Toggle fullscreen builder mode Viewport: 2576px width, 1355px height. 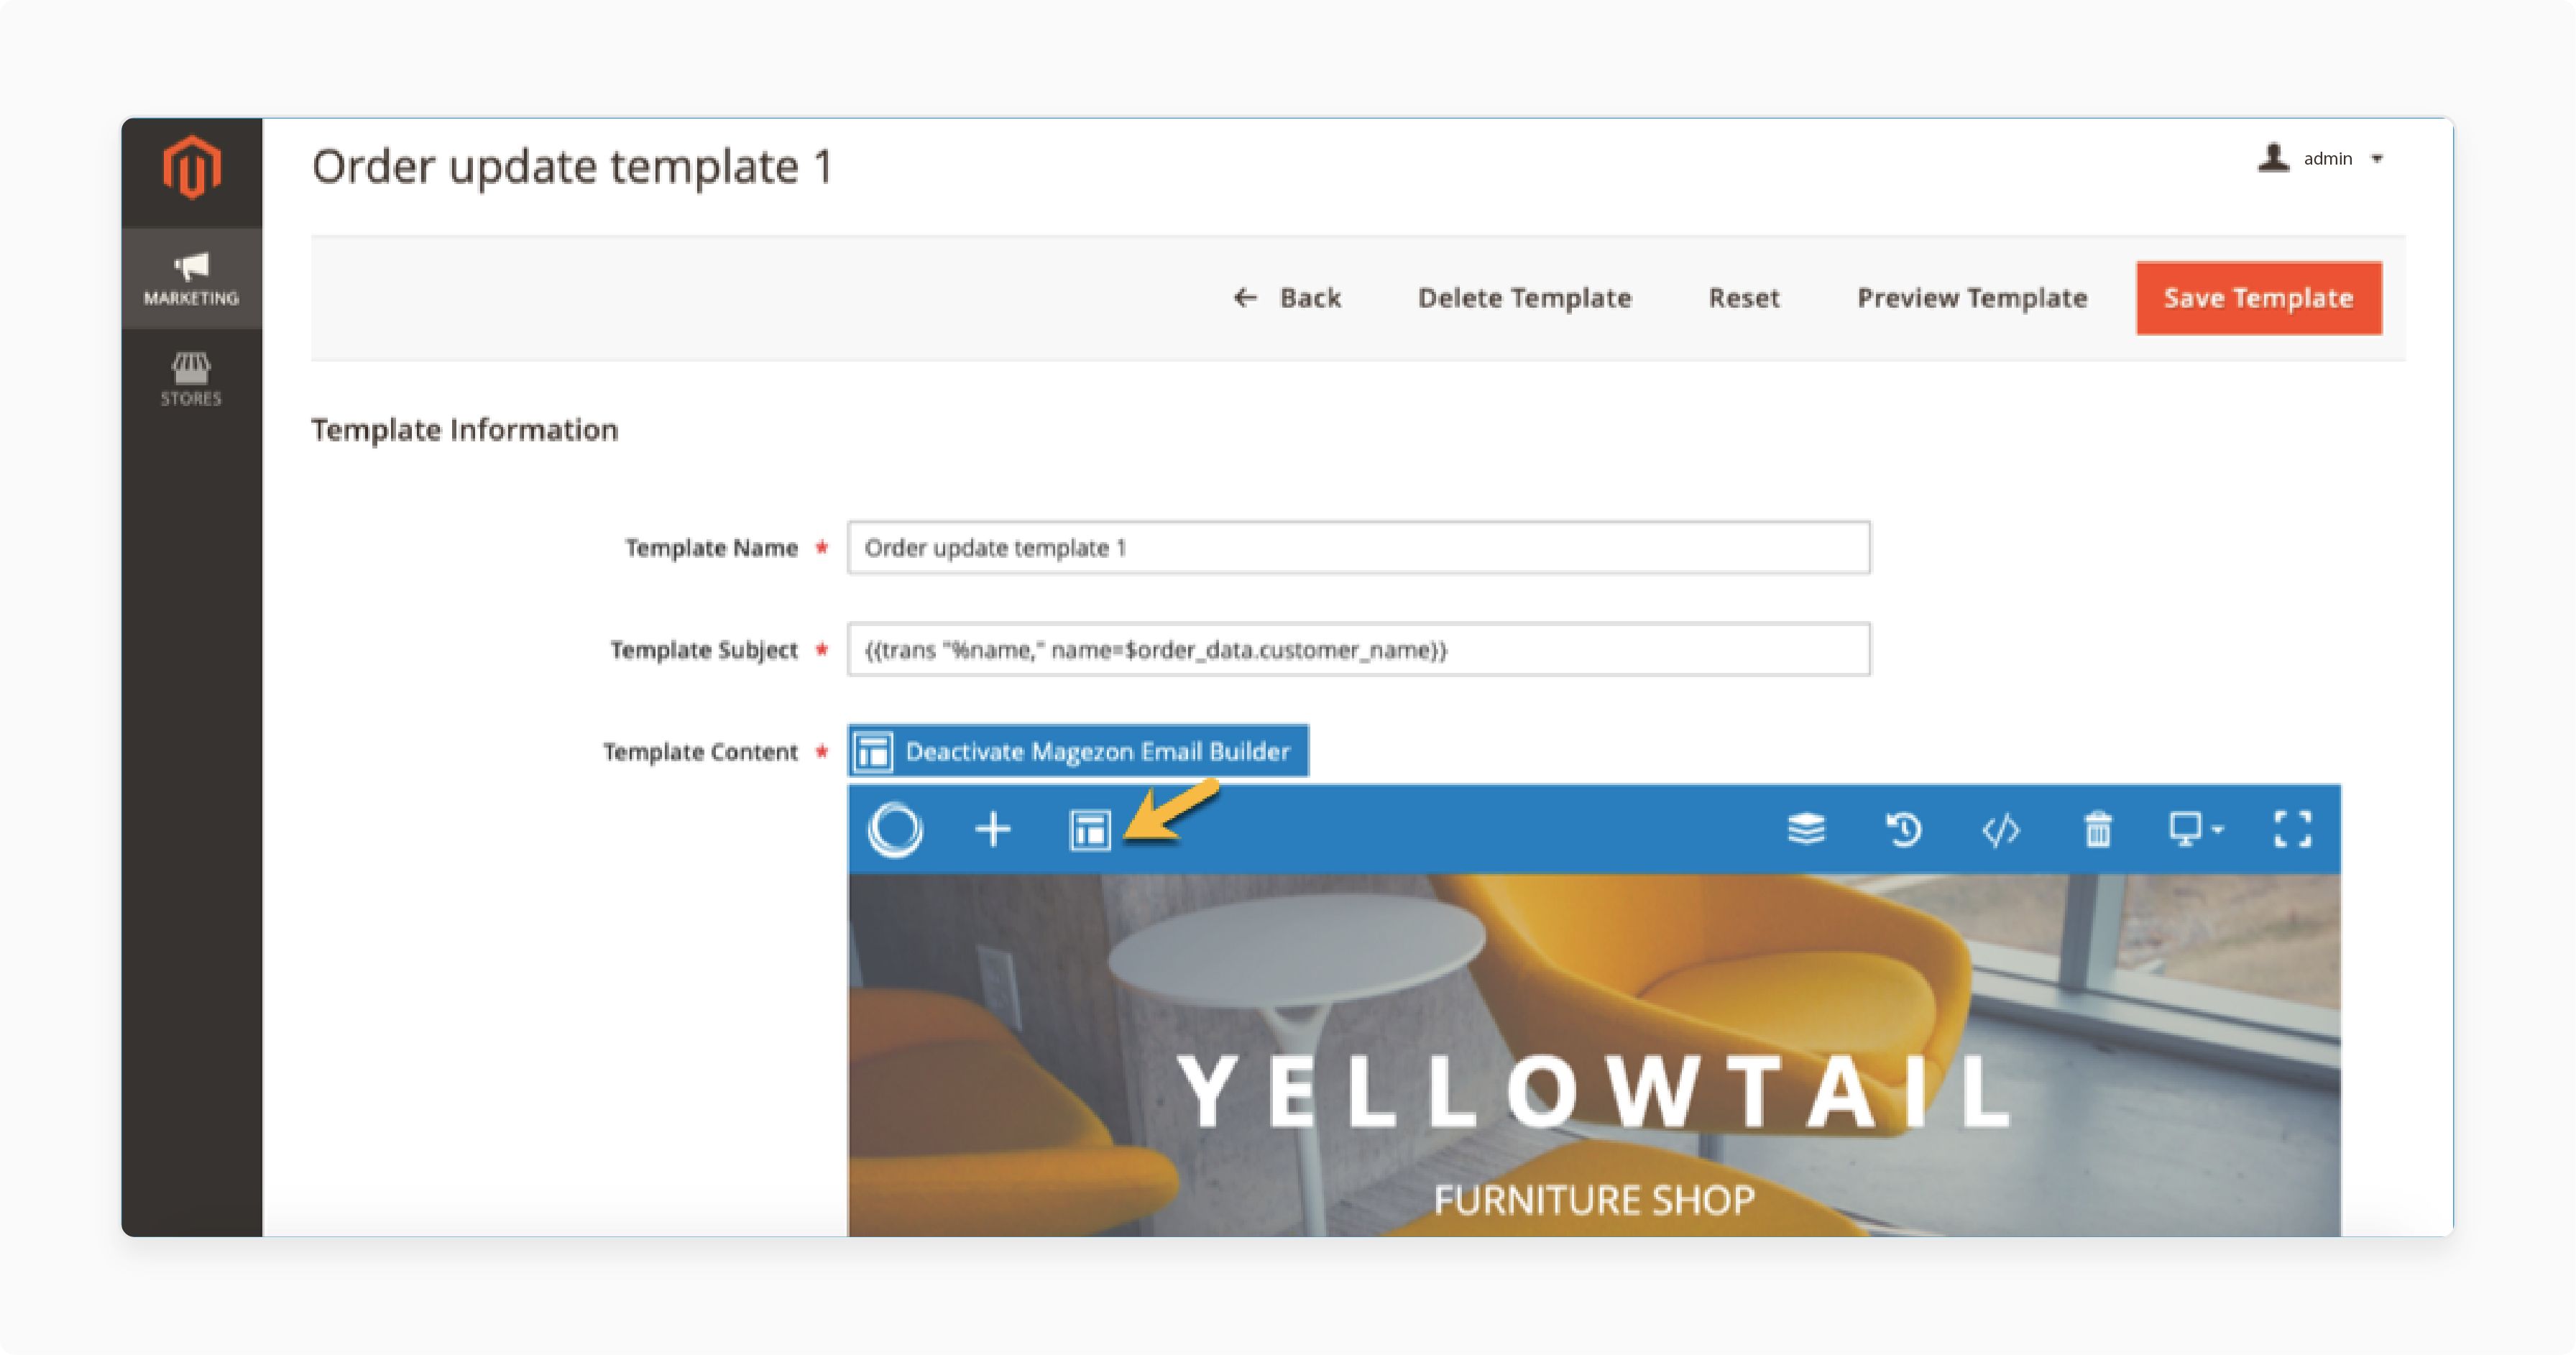pyautogui.click(x=2292, y=829)
